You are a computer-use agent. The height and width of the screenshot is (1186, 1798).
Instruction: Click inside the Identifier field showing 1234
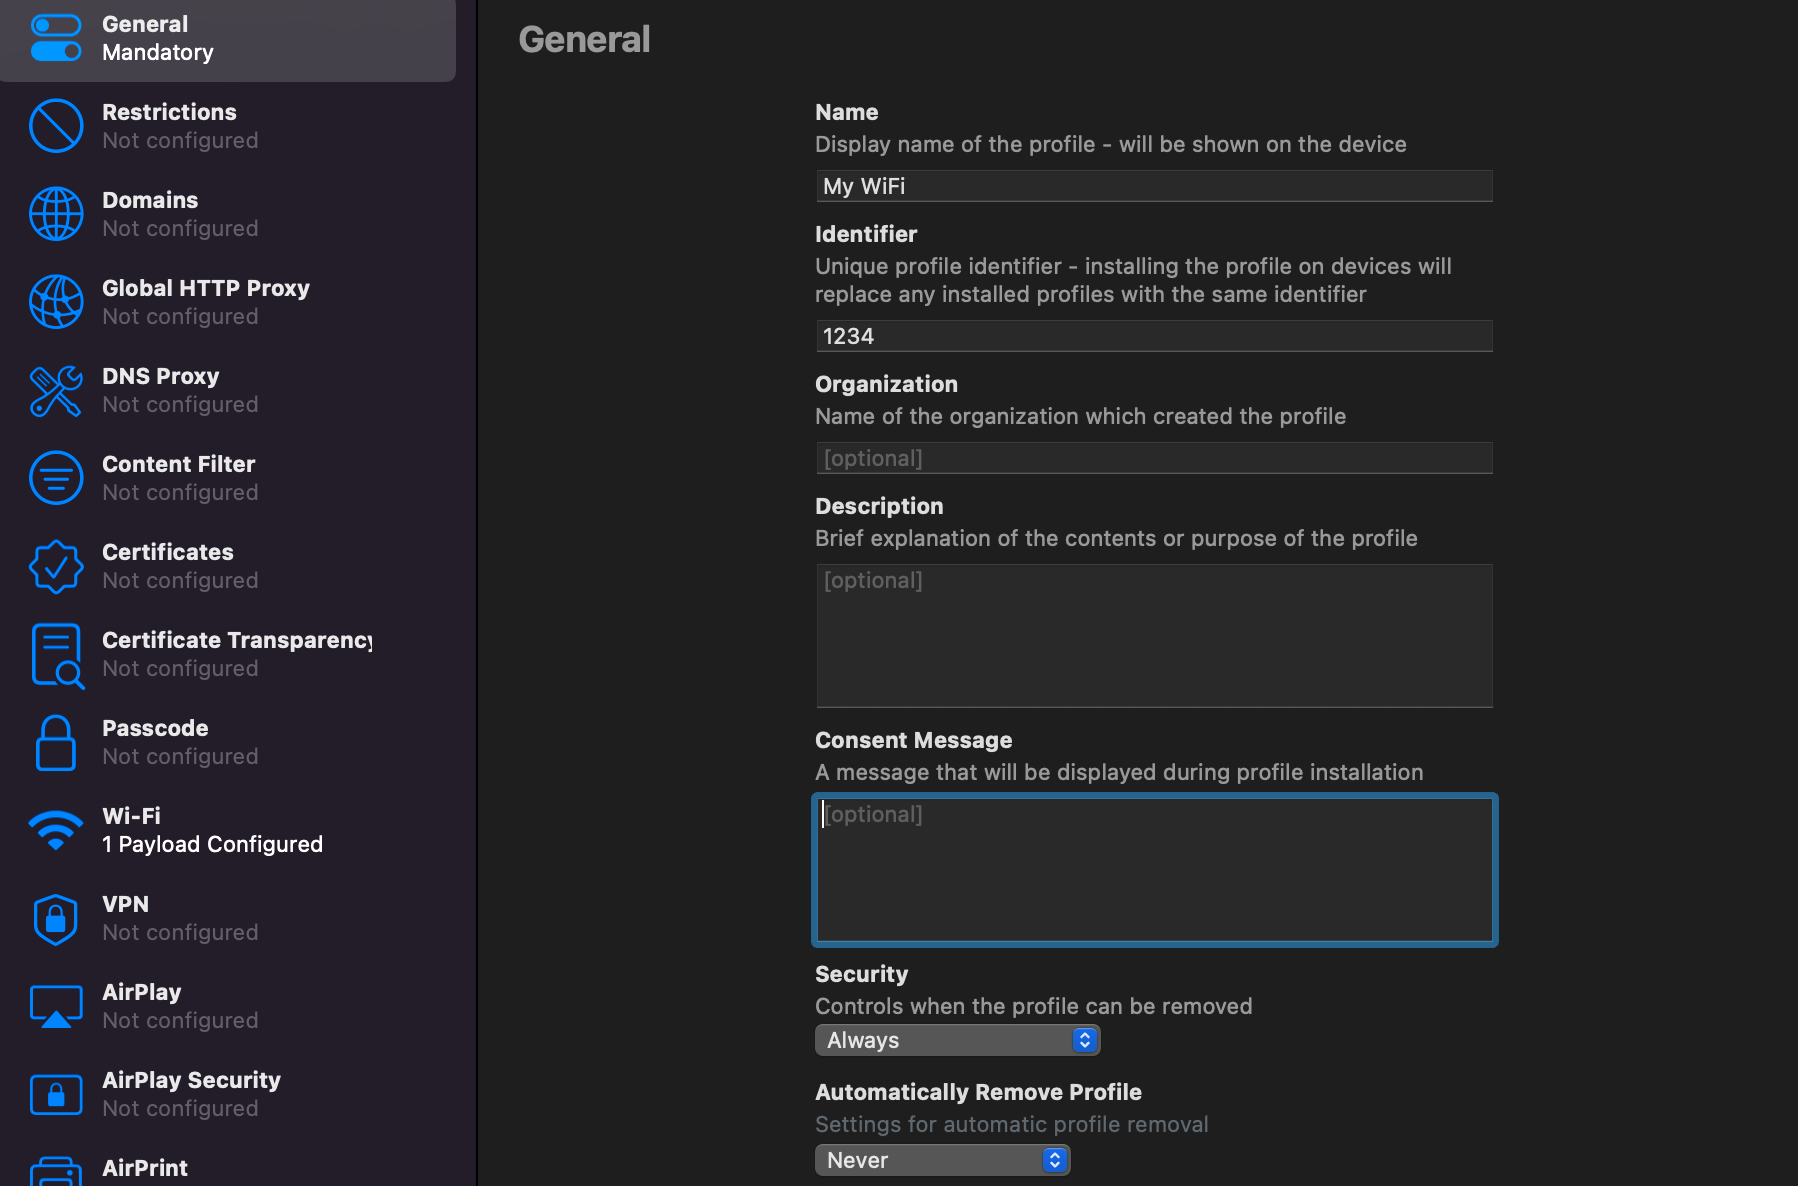click(x=1153, y=336)
